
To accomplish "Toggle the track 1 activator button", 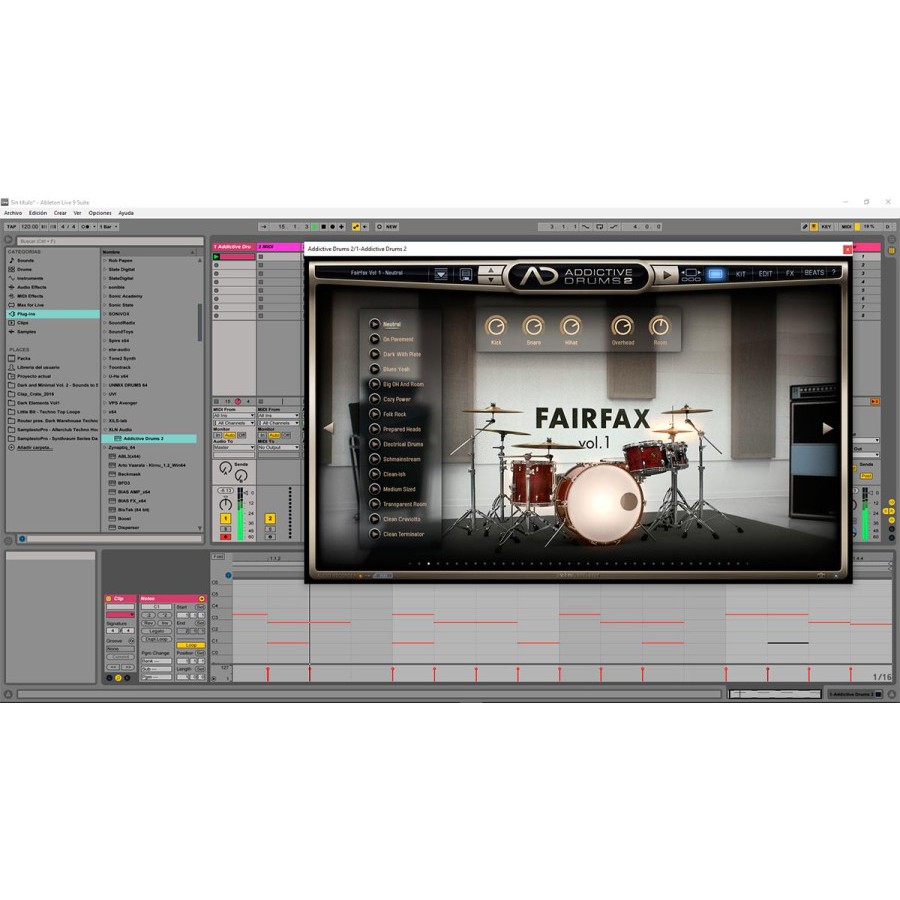I will click(226, 518).
